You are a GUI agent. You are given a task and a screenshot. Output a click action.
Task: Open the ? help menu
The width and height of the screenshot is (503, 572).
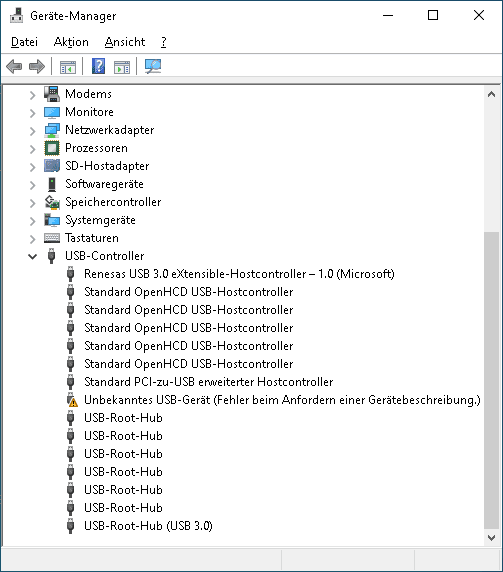click(164, 42)
